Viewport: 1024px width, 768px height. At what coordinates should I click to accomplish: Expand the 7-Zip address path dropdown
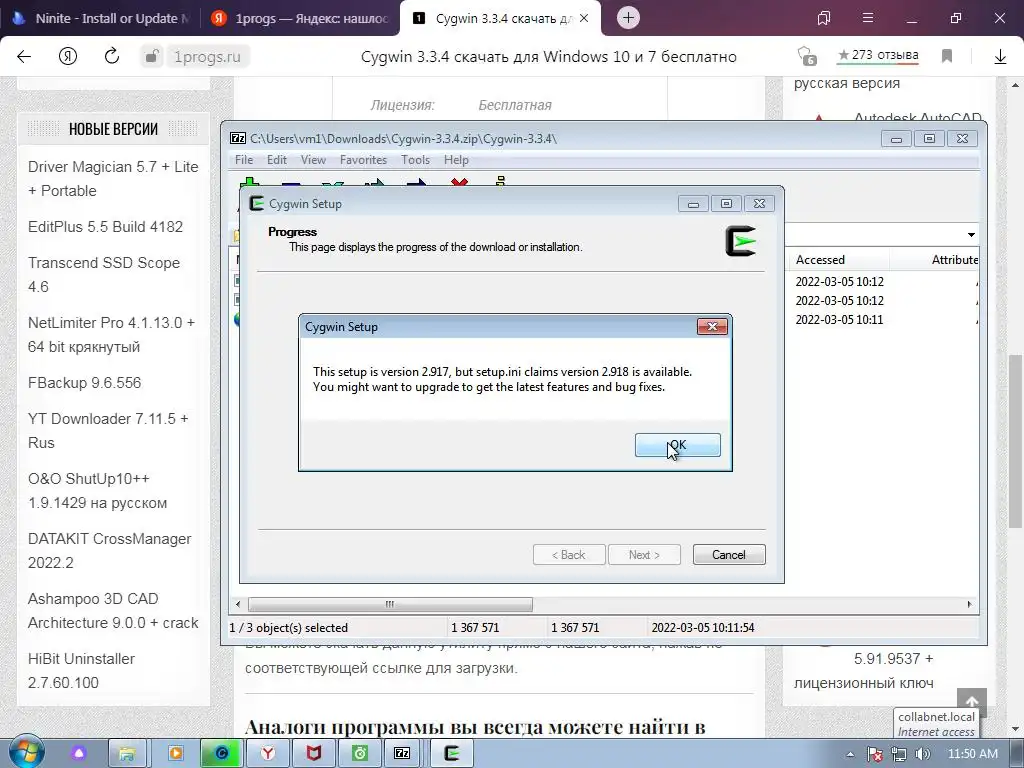(x=971, y=234)
